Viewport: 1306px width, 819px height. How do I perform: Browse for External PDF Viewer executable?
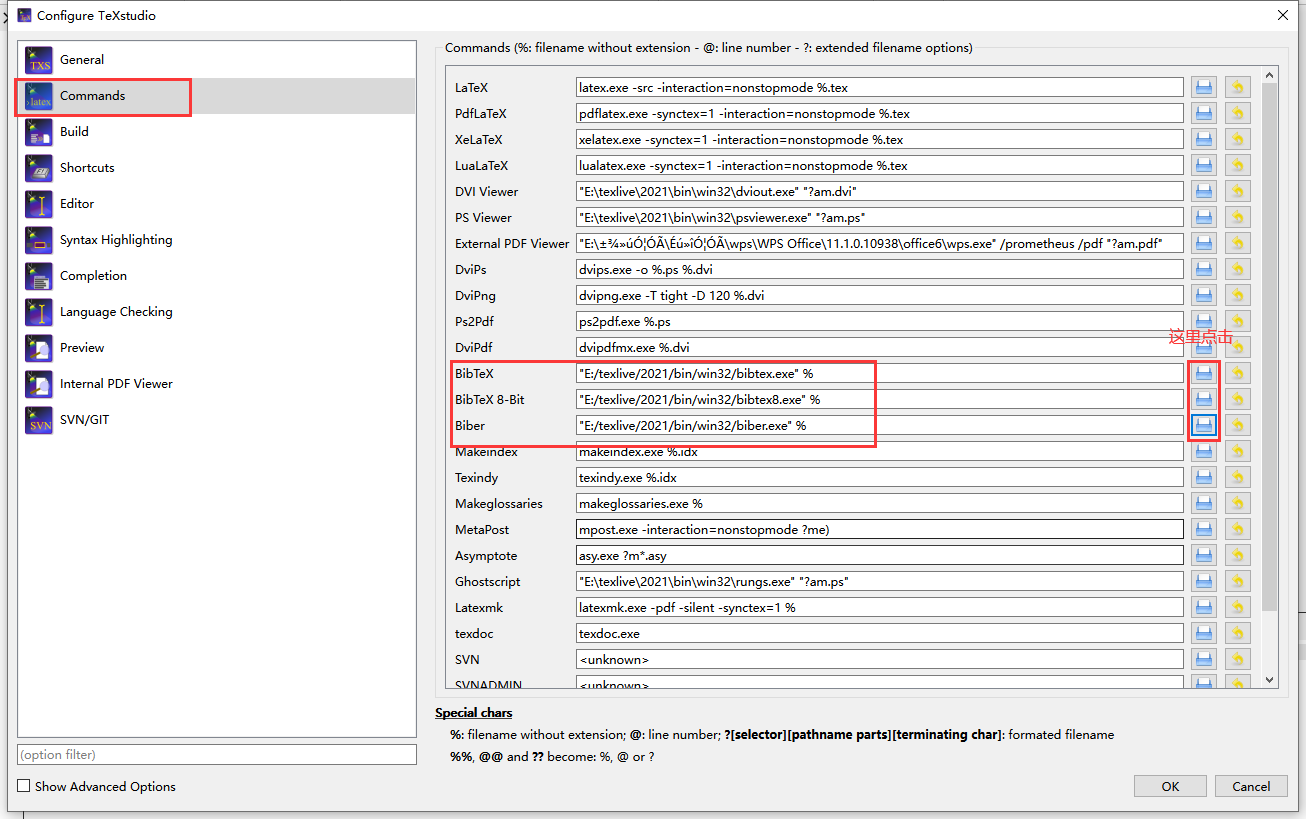(x=1204, y=243)
